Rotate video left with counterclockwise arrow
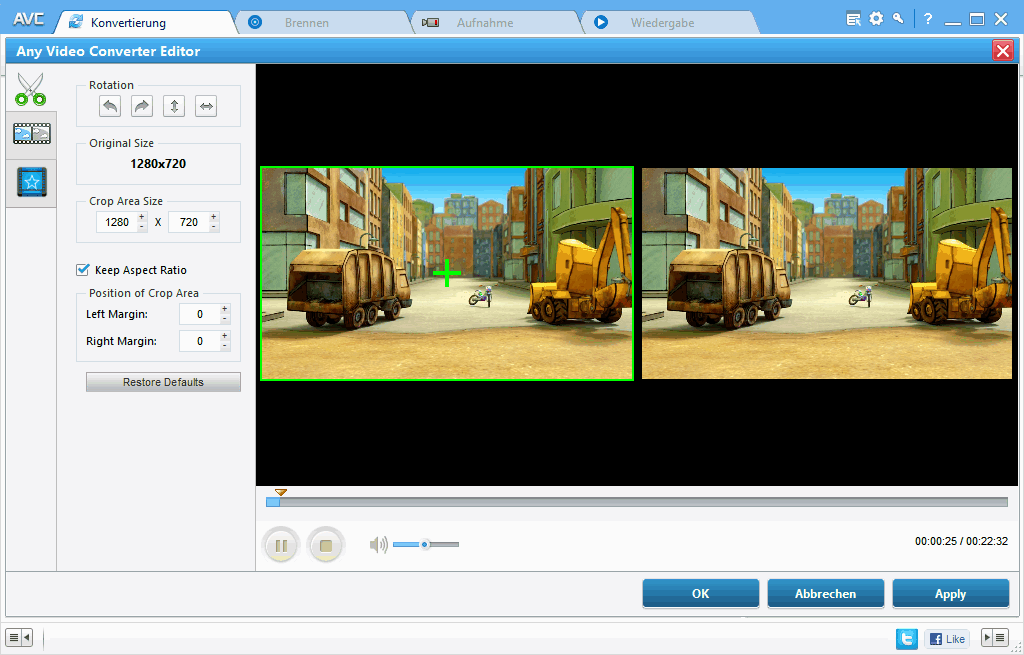The height and width of the screenshot is (655, 1024). coord(110,106)
